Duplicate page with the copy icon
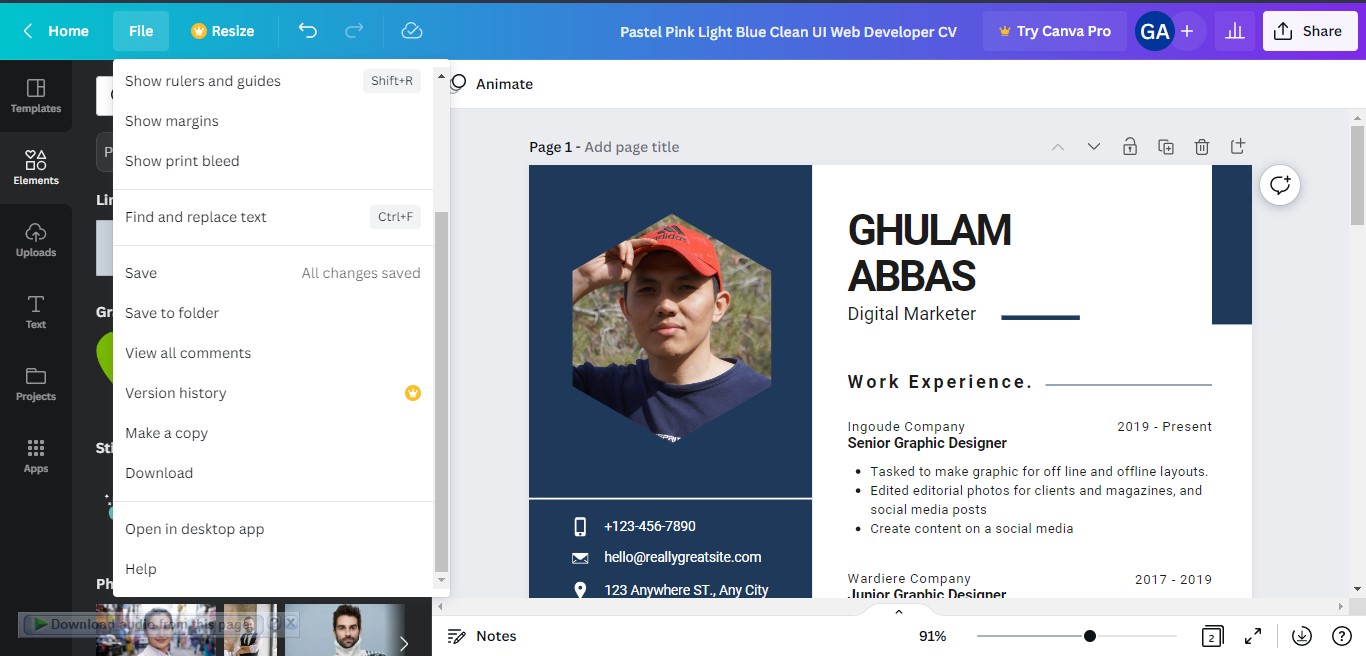 pos(1166,147)
